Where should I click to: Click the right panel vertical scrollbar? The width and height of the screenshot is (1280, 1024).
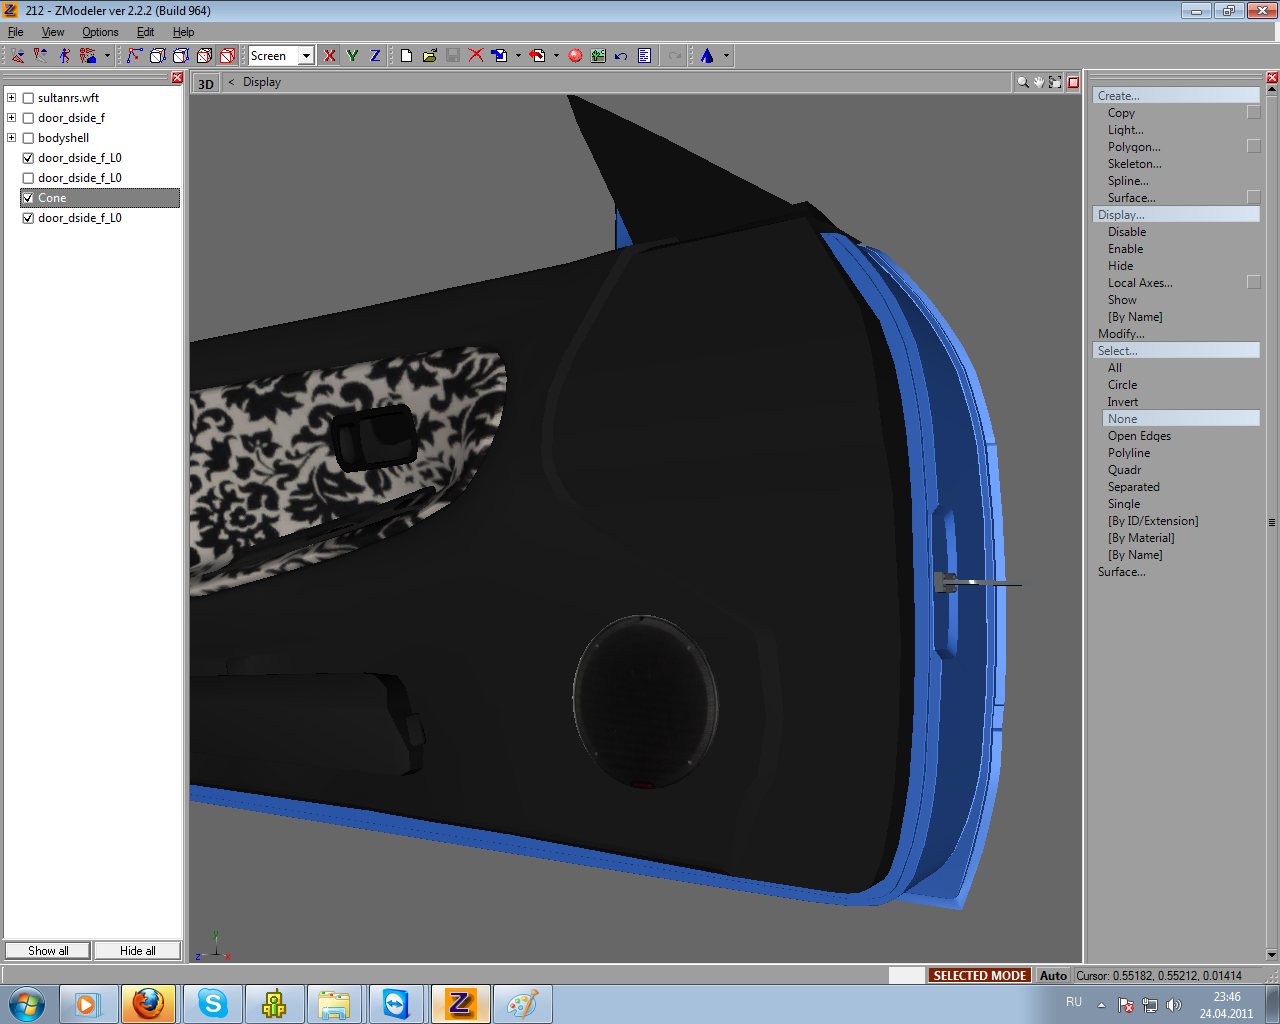[1272, 522]
